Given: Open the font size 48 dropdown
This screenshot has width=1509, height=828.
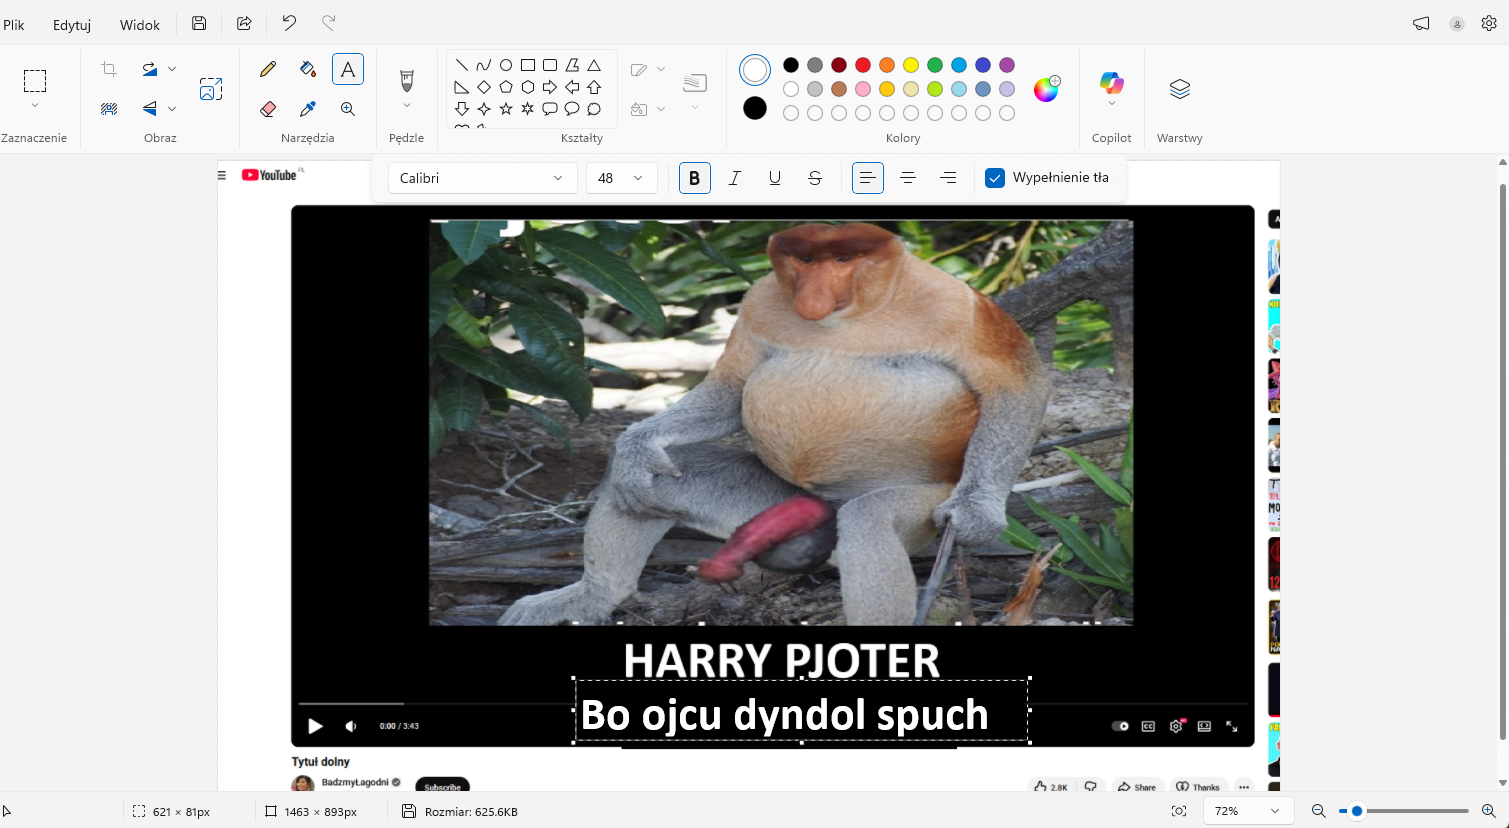Looking at the screenshot, I should pyautogui.click(x=621, y=178).
